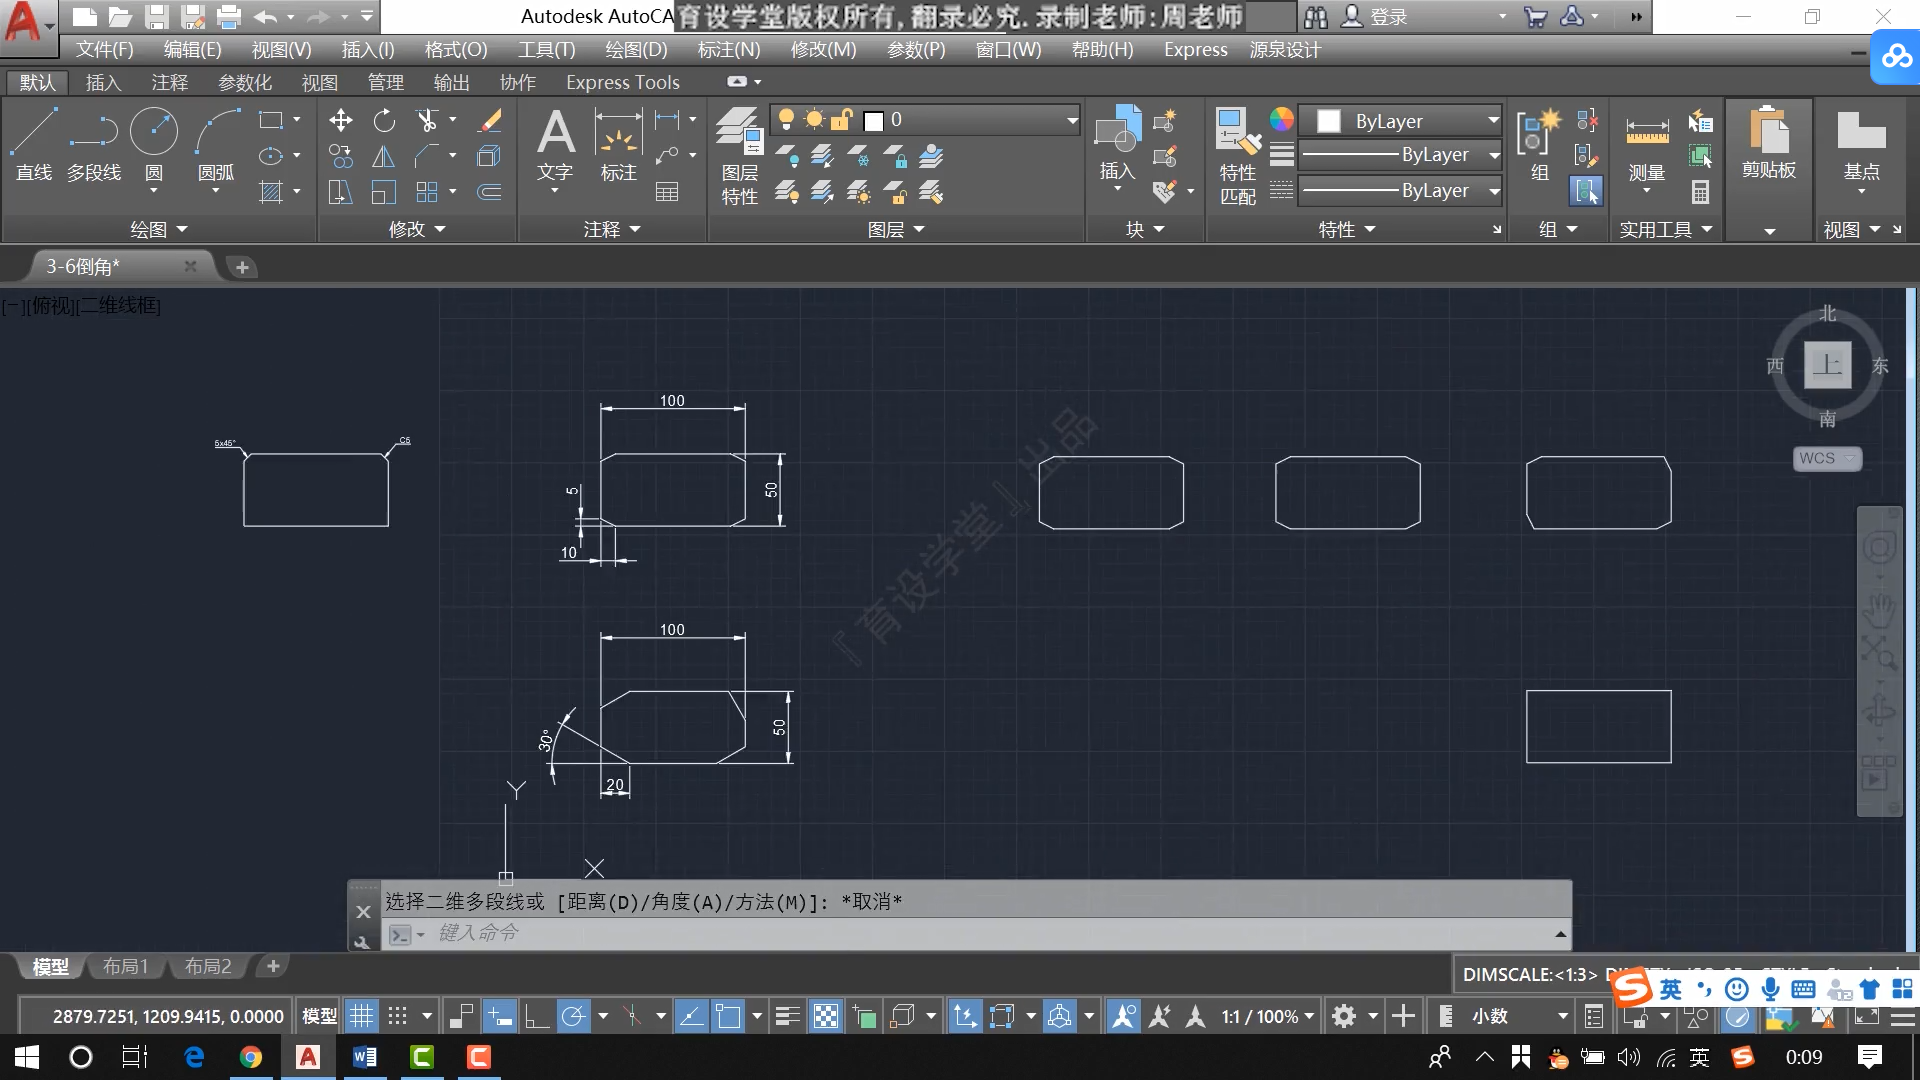Click the ByLayer object color swatch
The image size is (1920, 1080).
pyautogui.click(x=1329, y=121)
